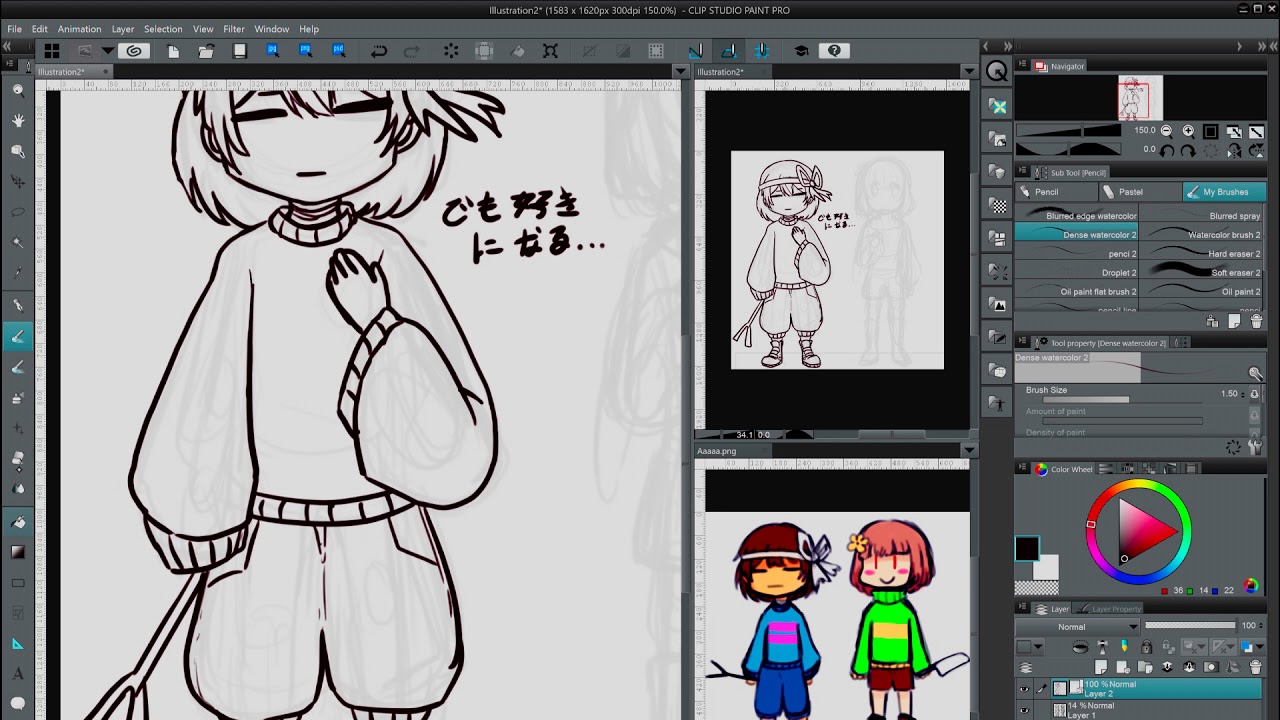
Task: Open the Navigator panel menu
Action: coord(1023,66)
